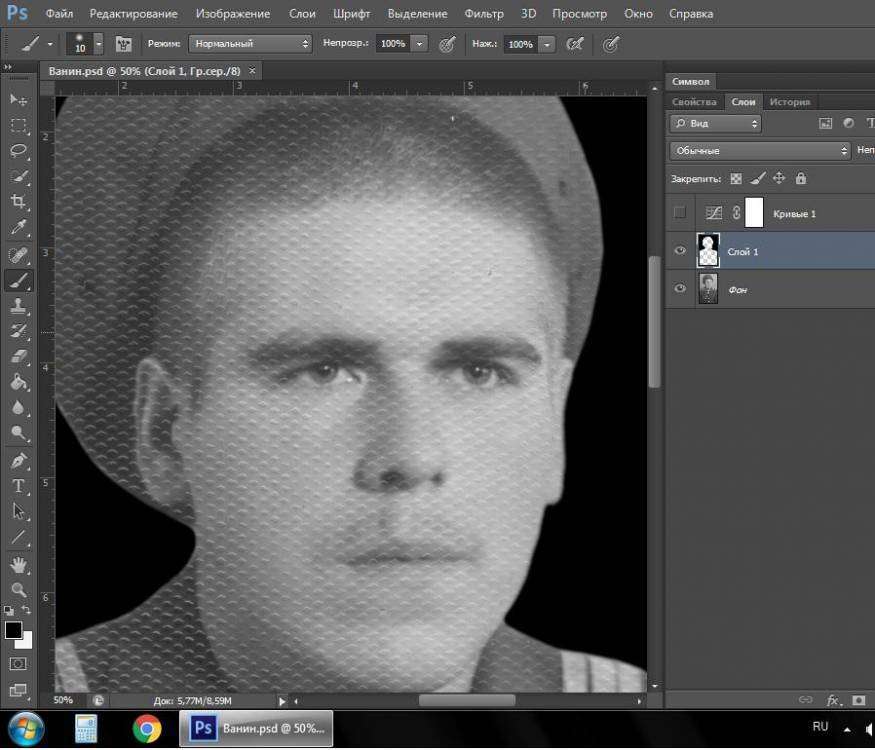This screenshot has width=875, height=750.
Task: Open Google Chrome from the taskbar
Action: [x=147, y=729]
